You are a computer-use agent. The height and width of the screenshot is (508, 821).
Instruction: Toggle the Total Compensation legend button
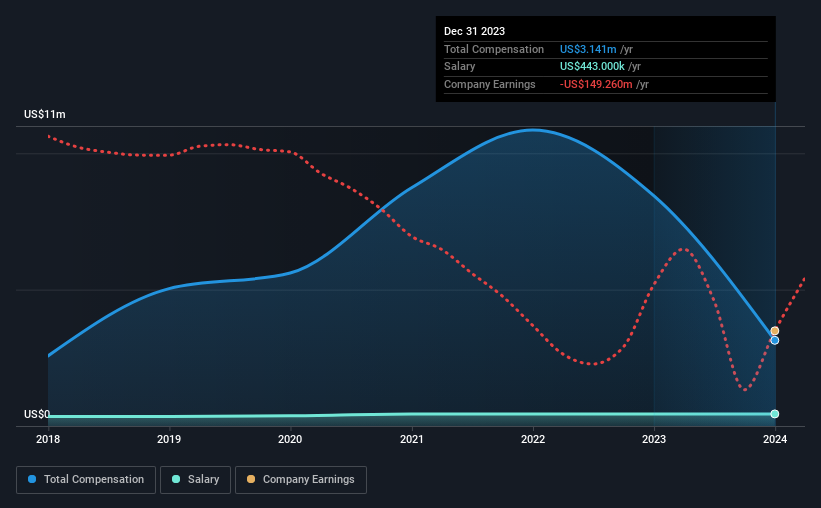(86, 480)
